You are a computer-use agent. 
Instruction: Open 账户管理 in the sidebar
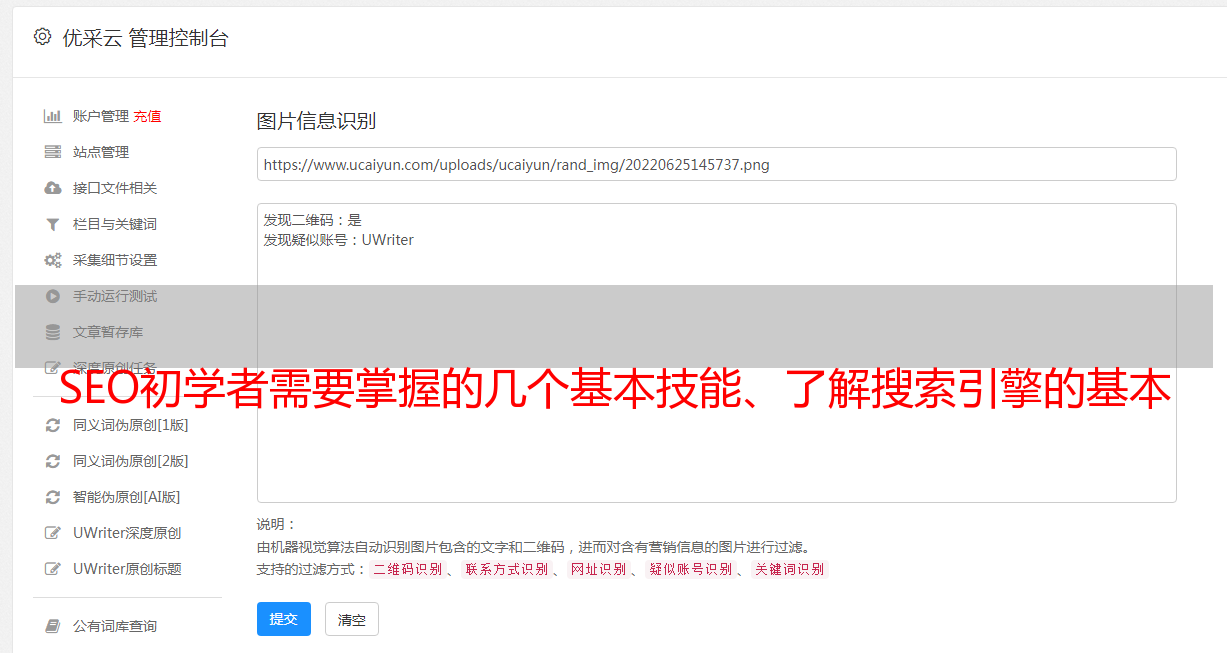[x=101, y=116]
